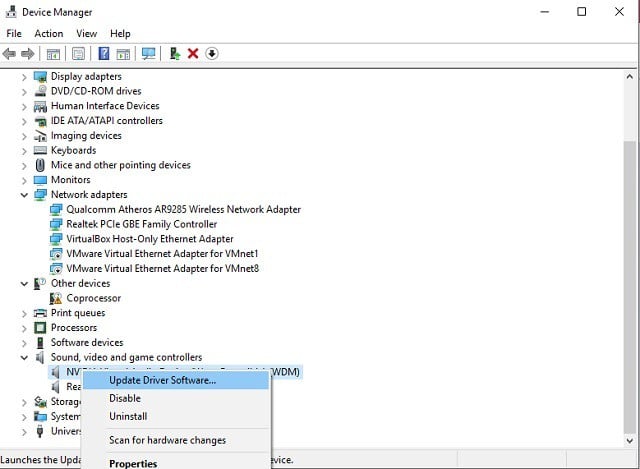Screen dimensions: 640x469
Task: Expand the Processors node
Action: click(x=24, y=328)
